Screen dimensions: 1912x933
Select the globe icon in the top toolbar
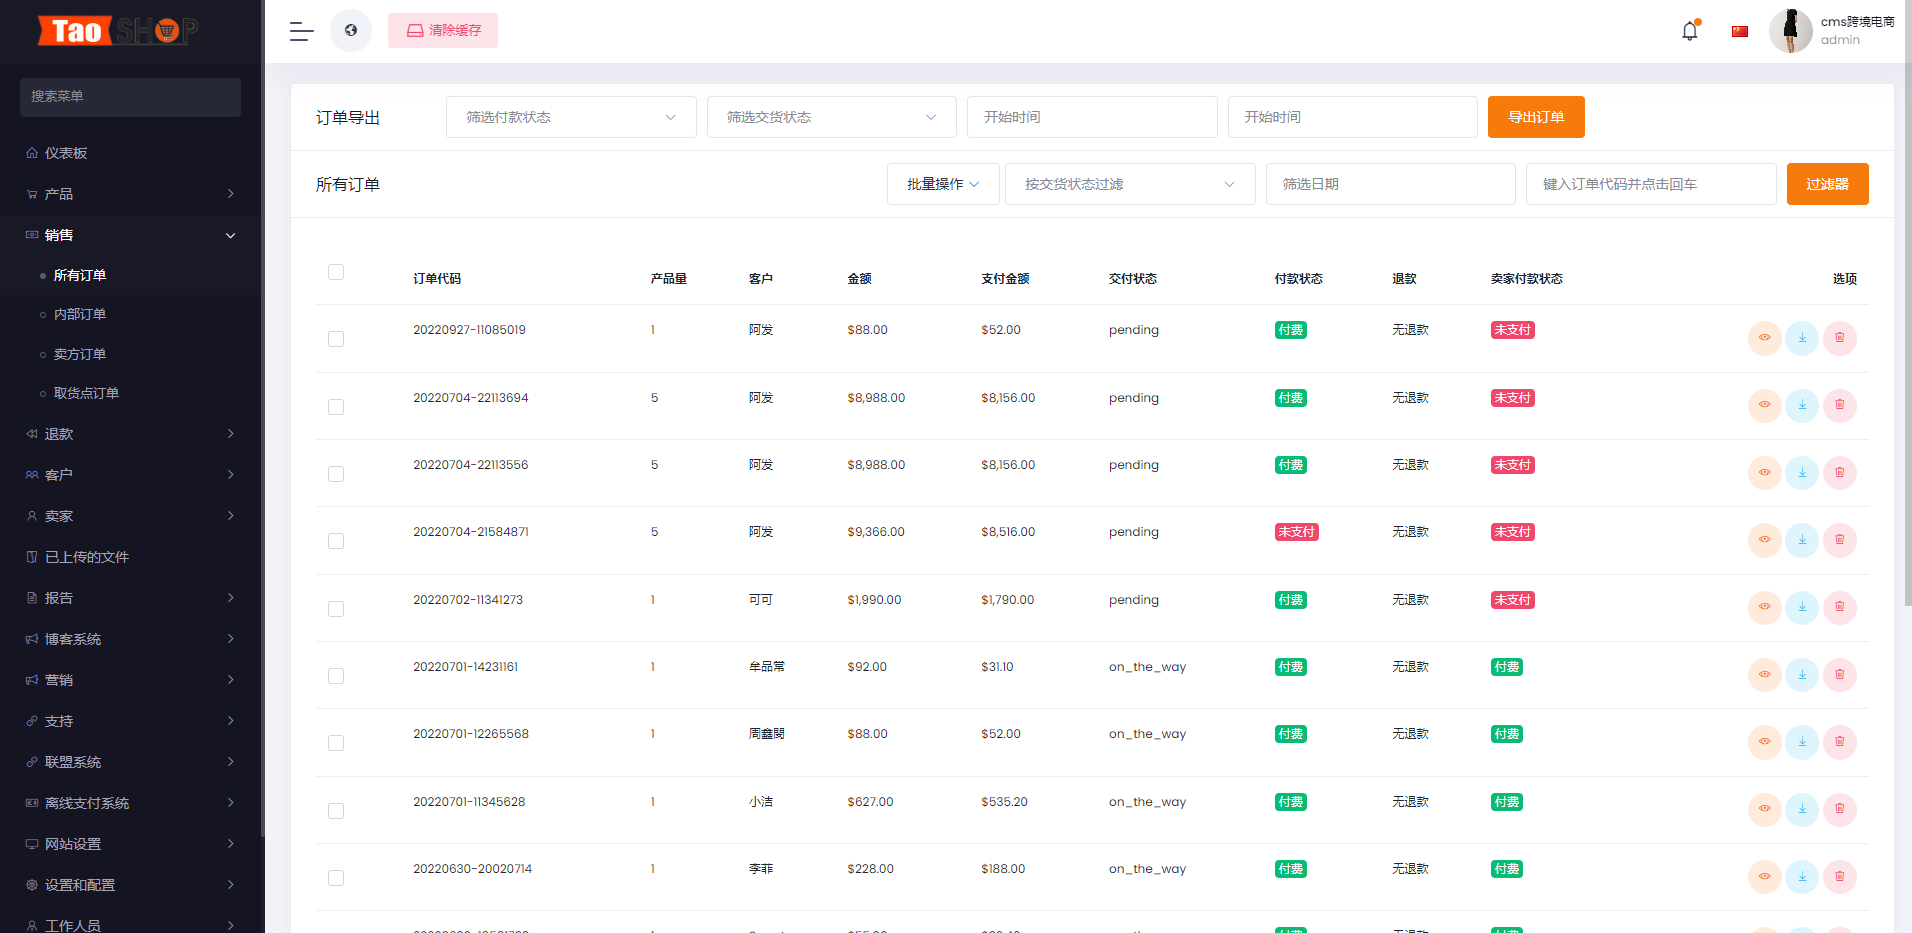[350, 30]
